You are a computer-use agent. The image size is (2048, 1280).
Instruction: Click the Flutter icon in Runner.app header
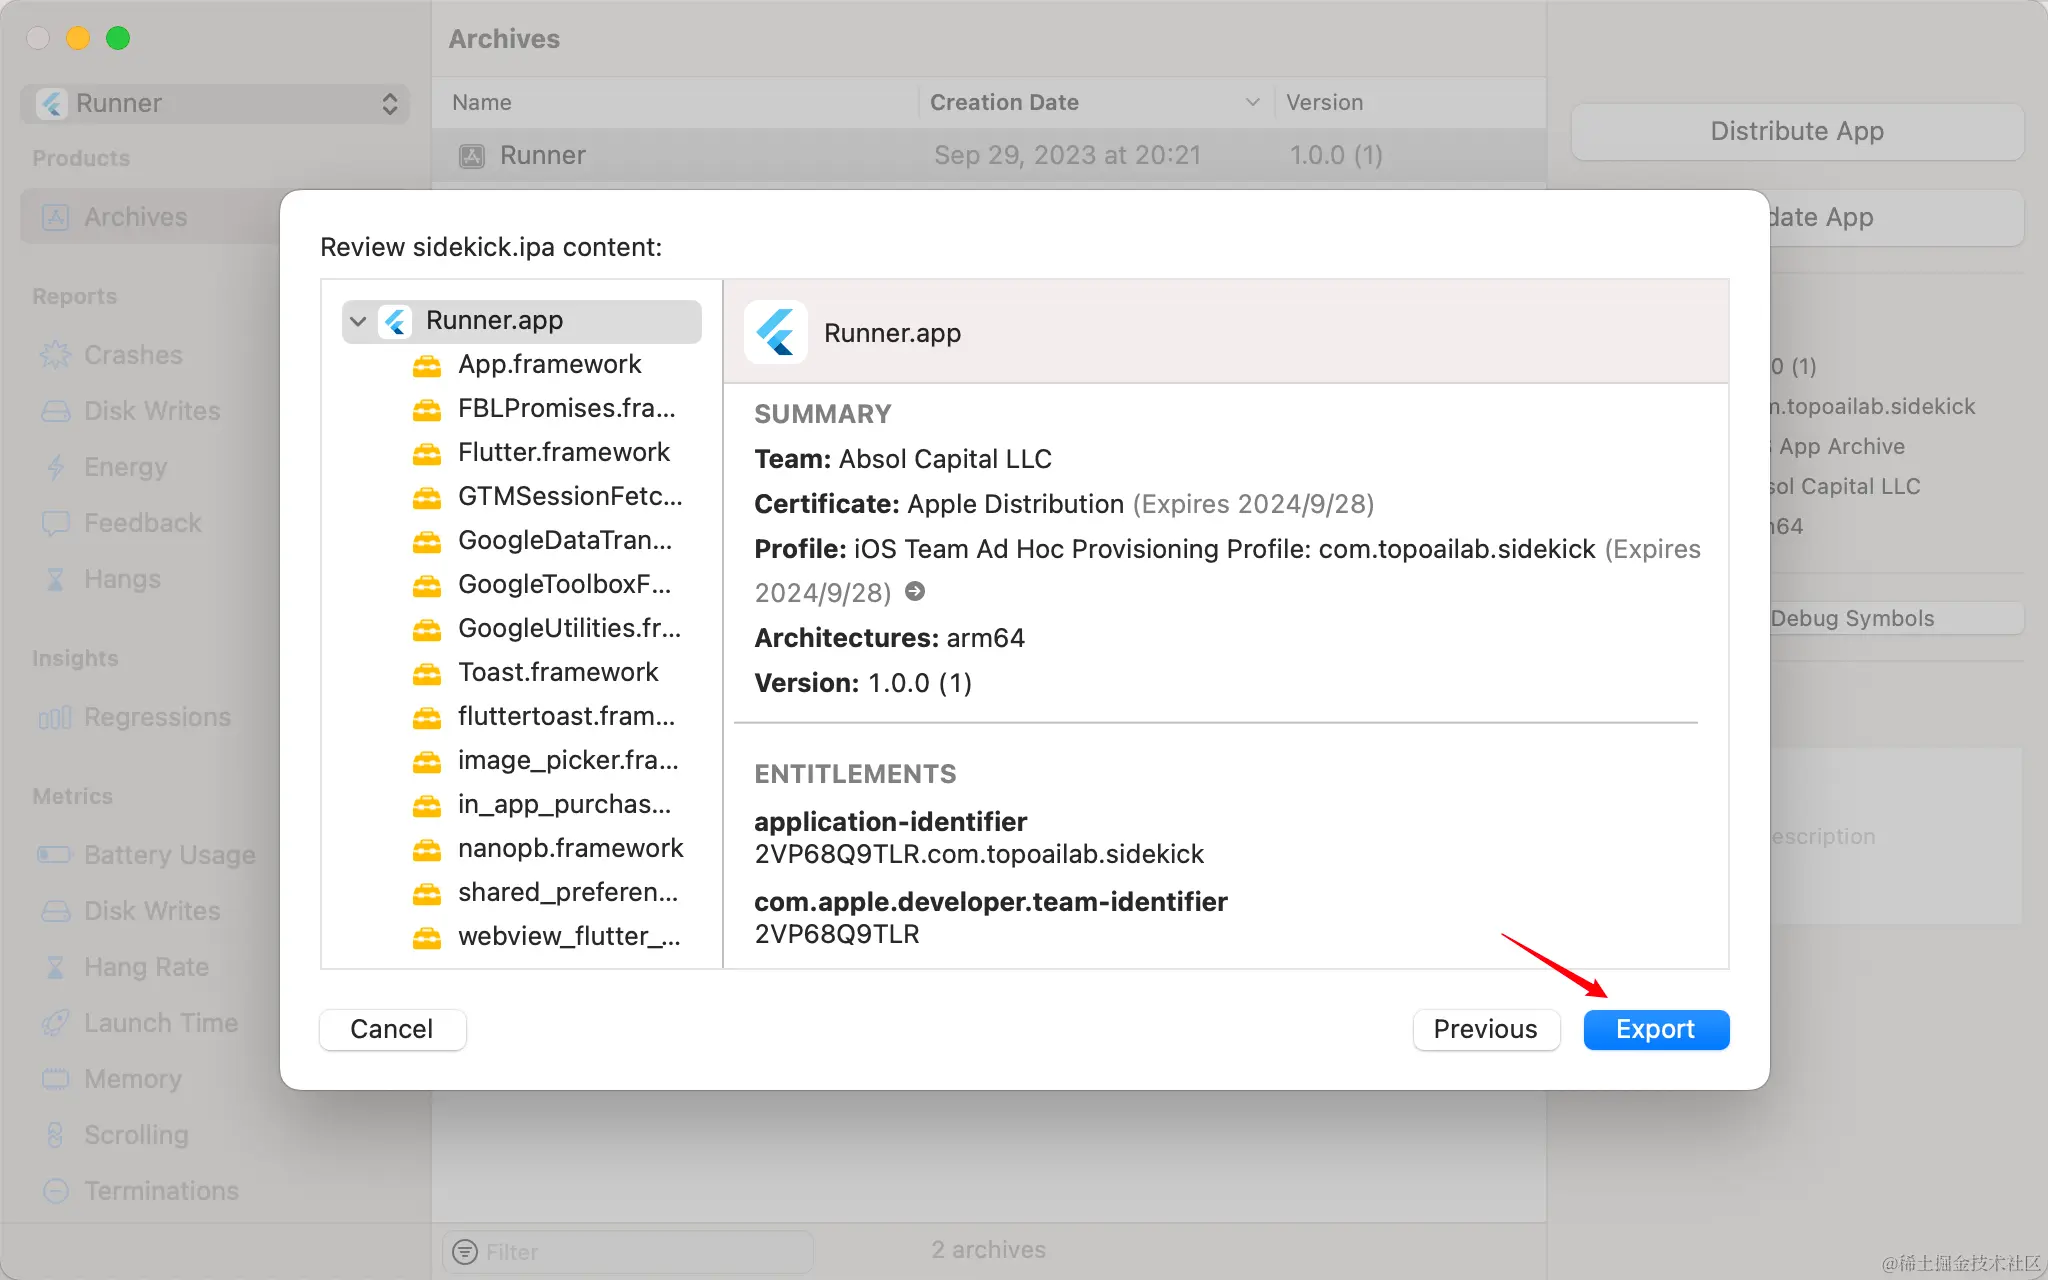click(776, 333)
